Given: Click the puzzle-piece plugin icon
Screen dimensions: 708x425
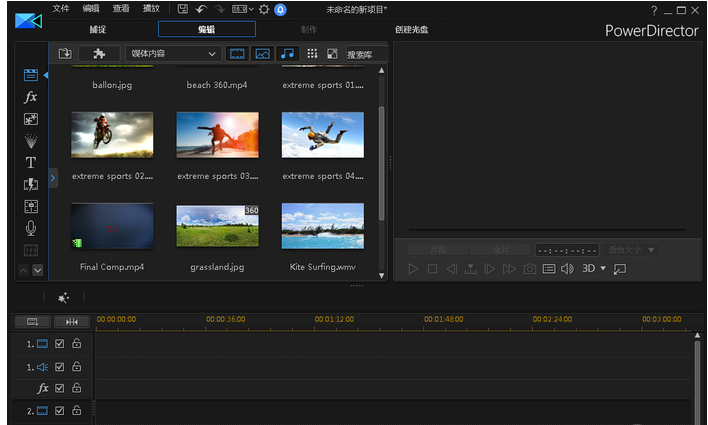Looking at the screenshot, I should pos(99,53).
